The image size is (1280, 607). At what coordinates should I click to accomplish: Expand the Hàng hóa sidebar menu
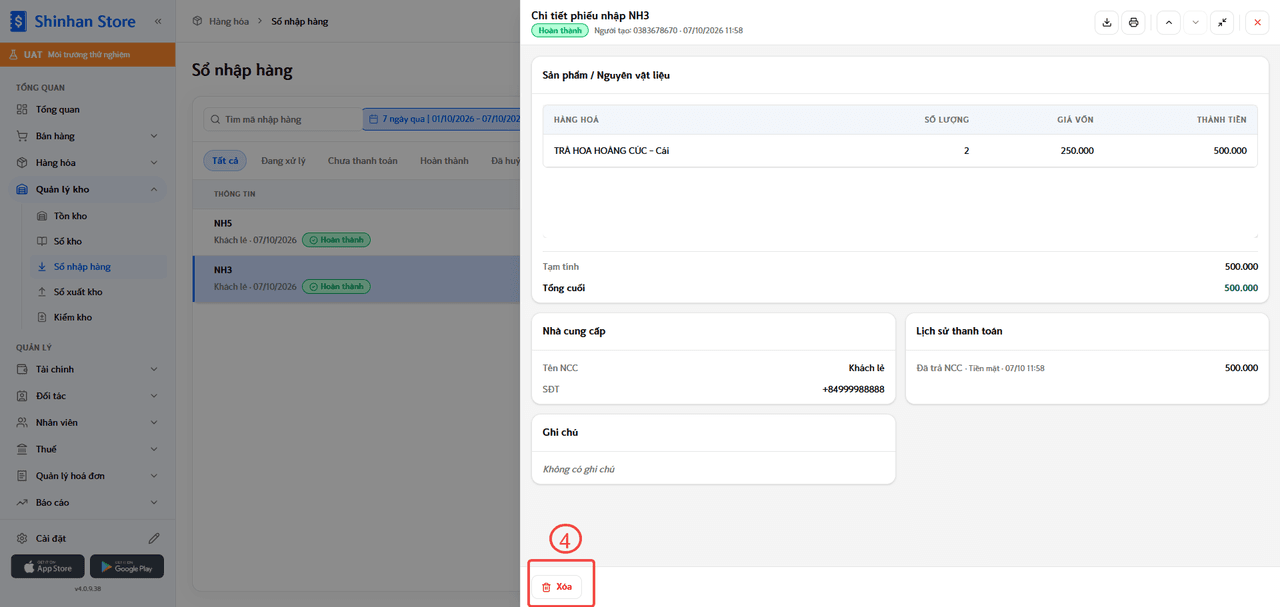[87, 162]
